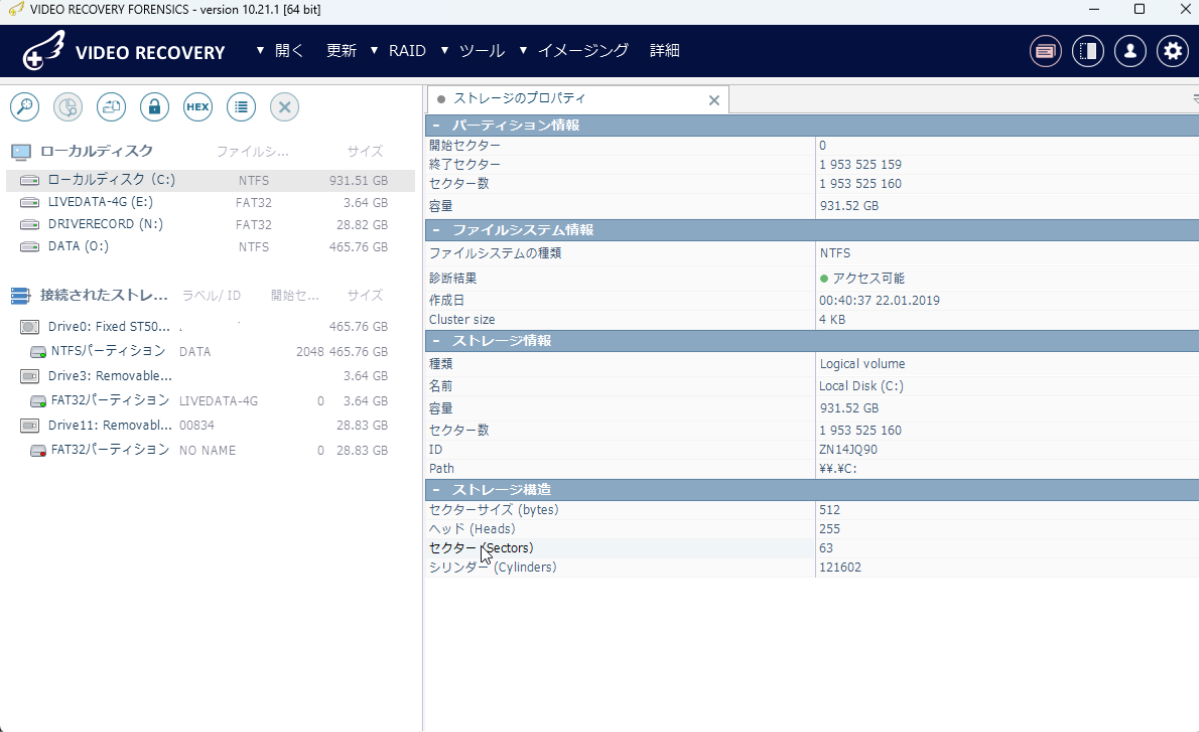The height and width of the screenshot is (732, 1199).
Task: Click the Drive3 removable disk icon
Action: [30, 376]
